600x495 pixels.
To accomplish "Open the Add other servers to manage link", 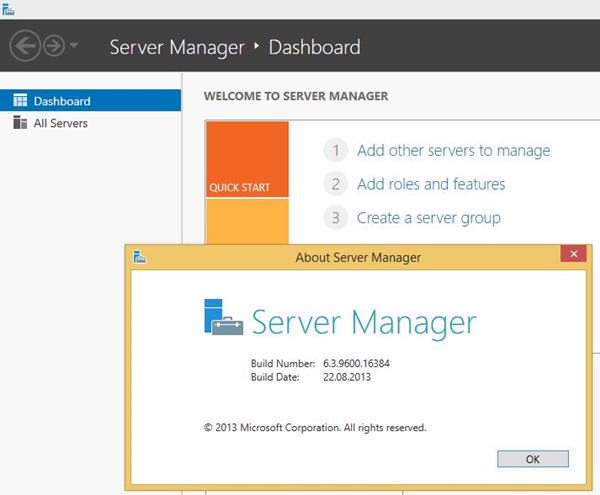I will (x=453, y=151).
